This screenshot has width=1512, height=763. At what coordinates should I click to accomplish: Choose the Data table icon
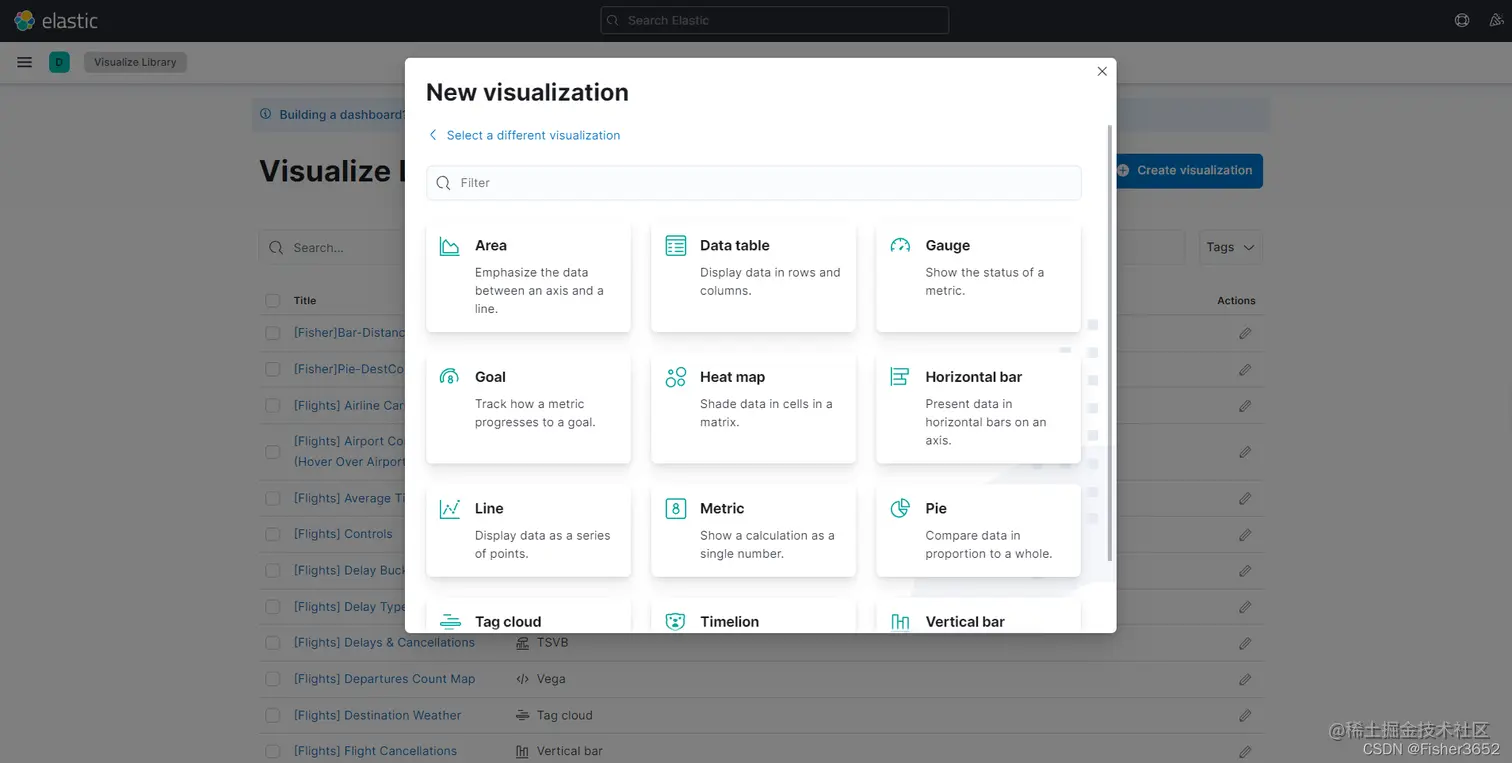pos(676,246)
